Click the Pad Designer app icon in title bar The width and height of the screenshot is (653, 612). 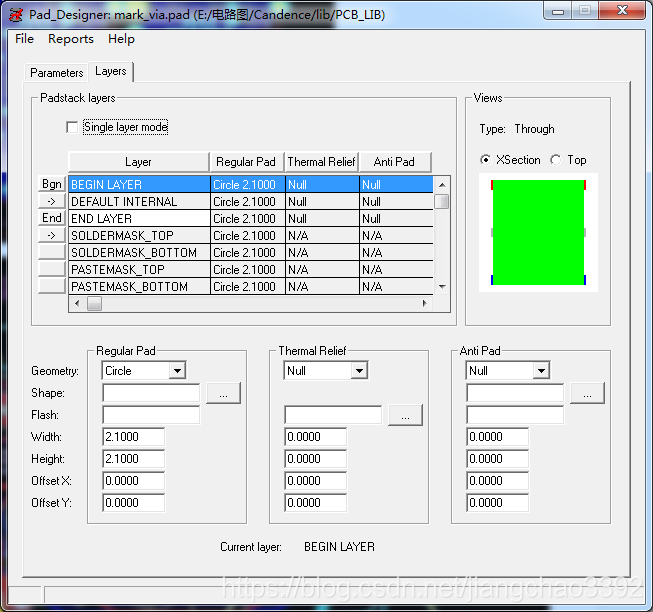pos(15,15)
